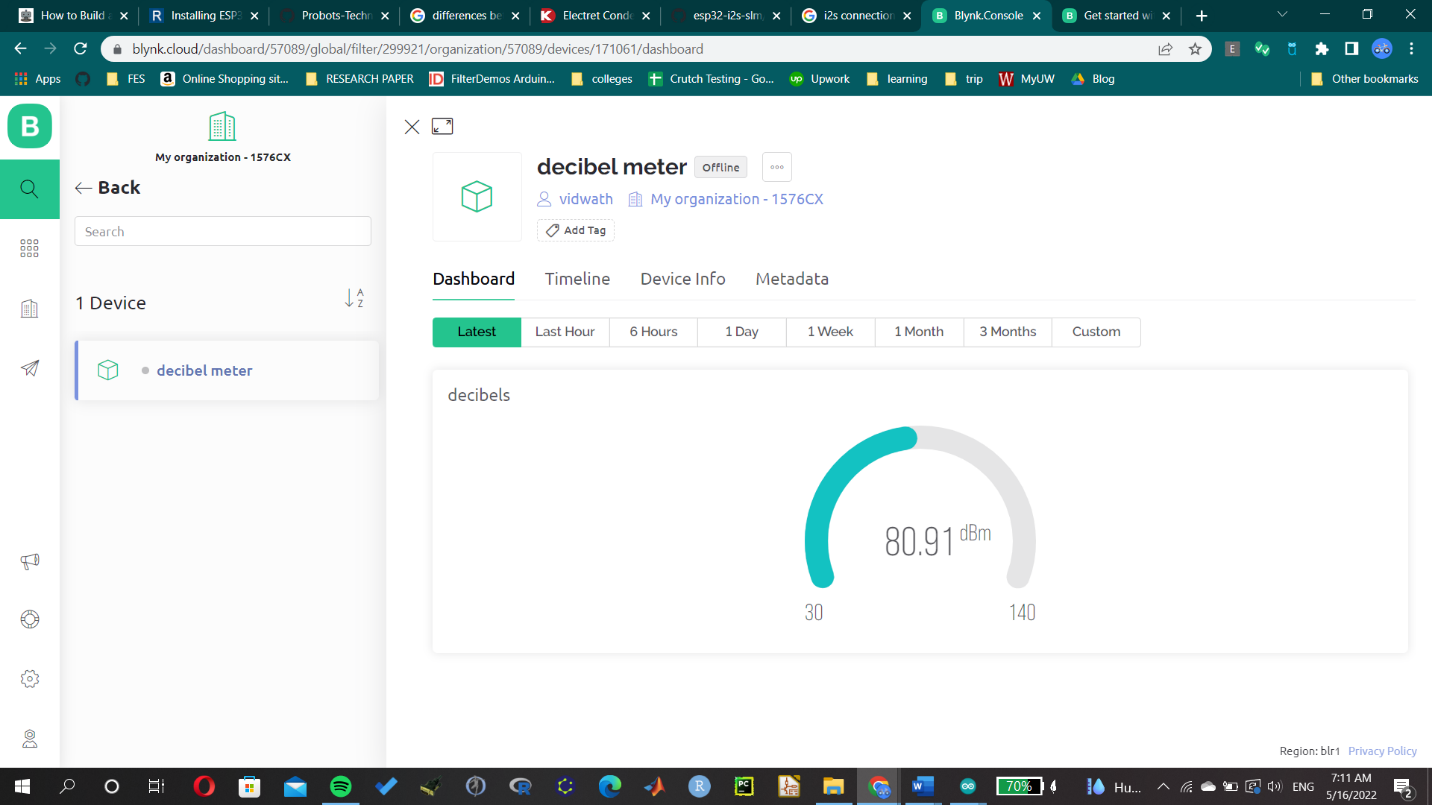Select the Custom time range
1432x805 pixels.
(x=1096, y=332)
